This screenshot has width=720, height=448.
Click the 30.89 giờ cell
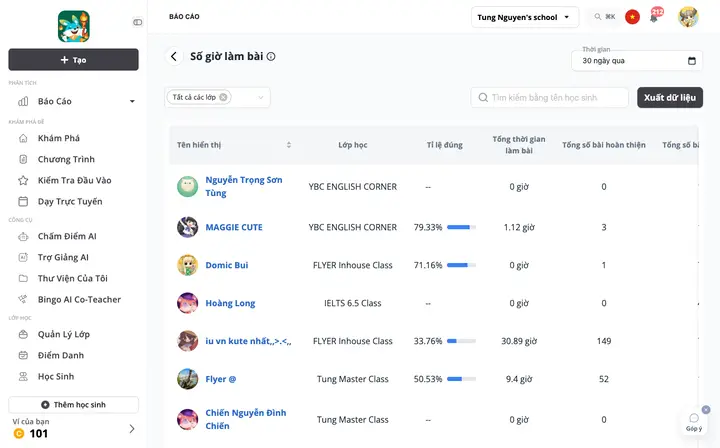[x=519, y=341]
